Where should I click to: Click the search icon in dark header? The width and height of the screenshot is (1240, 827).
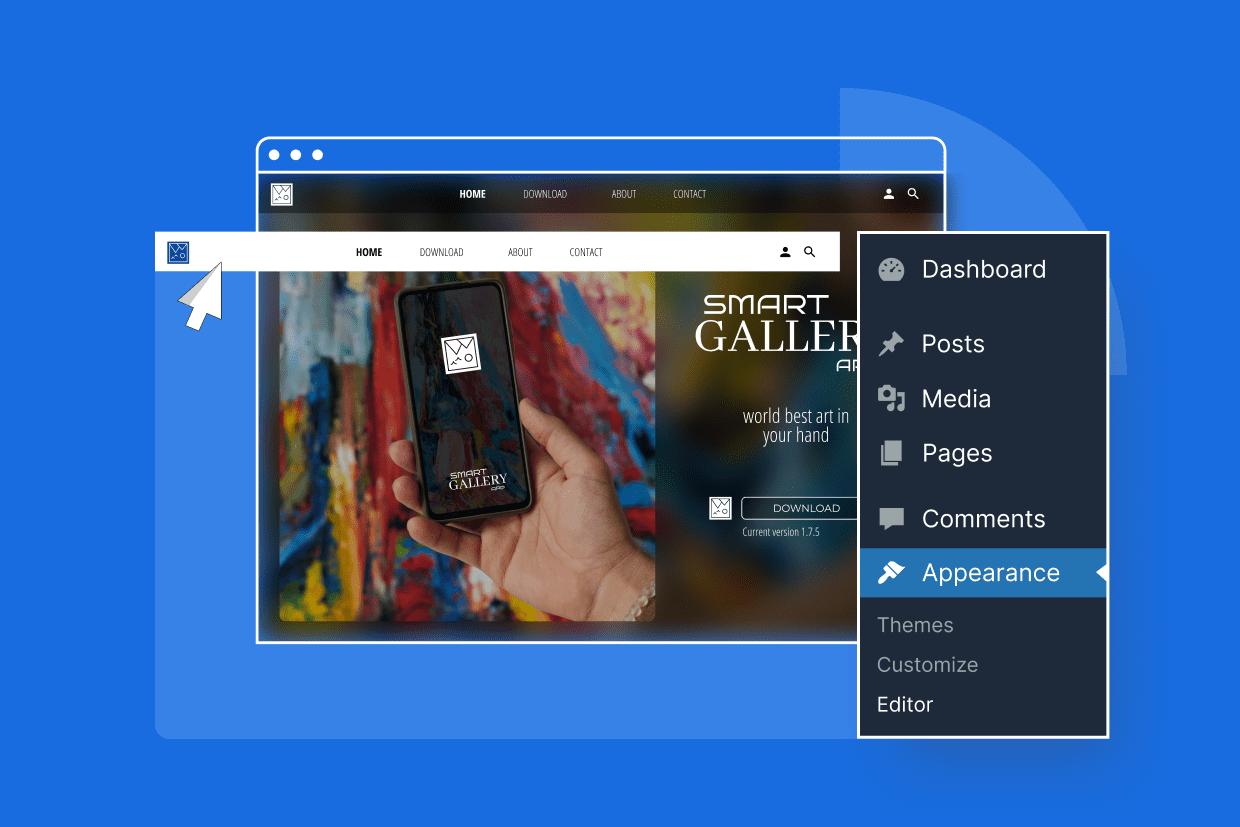pyautogui.click(x=913, y=194)
